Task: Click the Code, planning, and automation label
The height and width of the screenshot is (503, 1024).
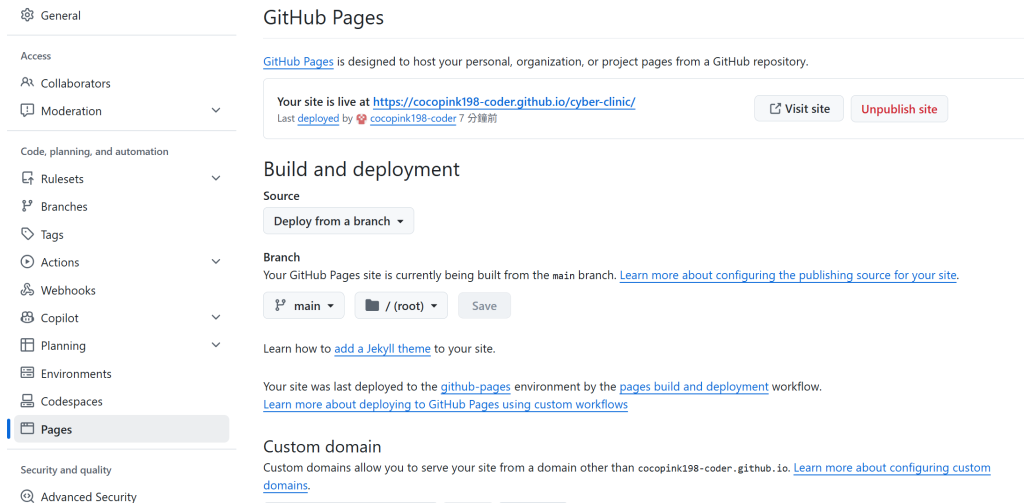Action: [x=95, y=152]
